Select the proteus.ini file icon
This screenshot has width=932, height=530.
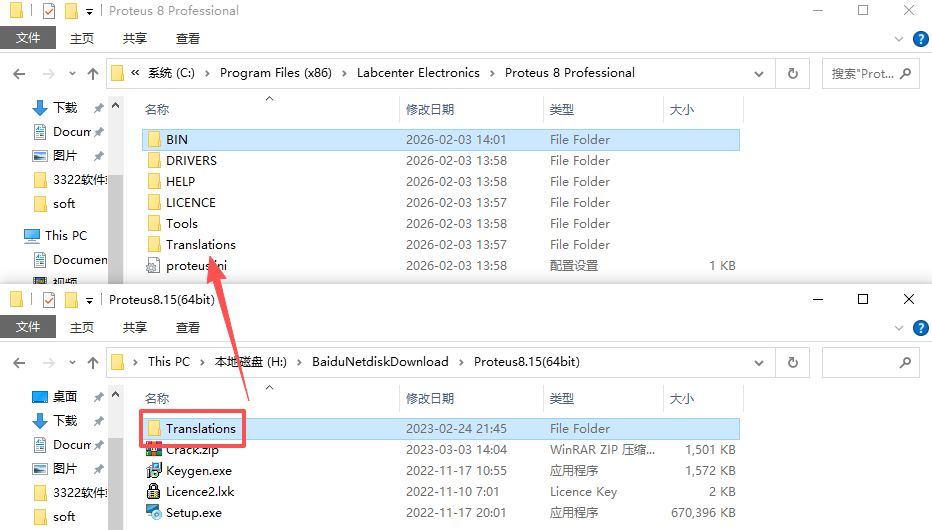pos(153,266)
